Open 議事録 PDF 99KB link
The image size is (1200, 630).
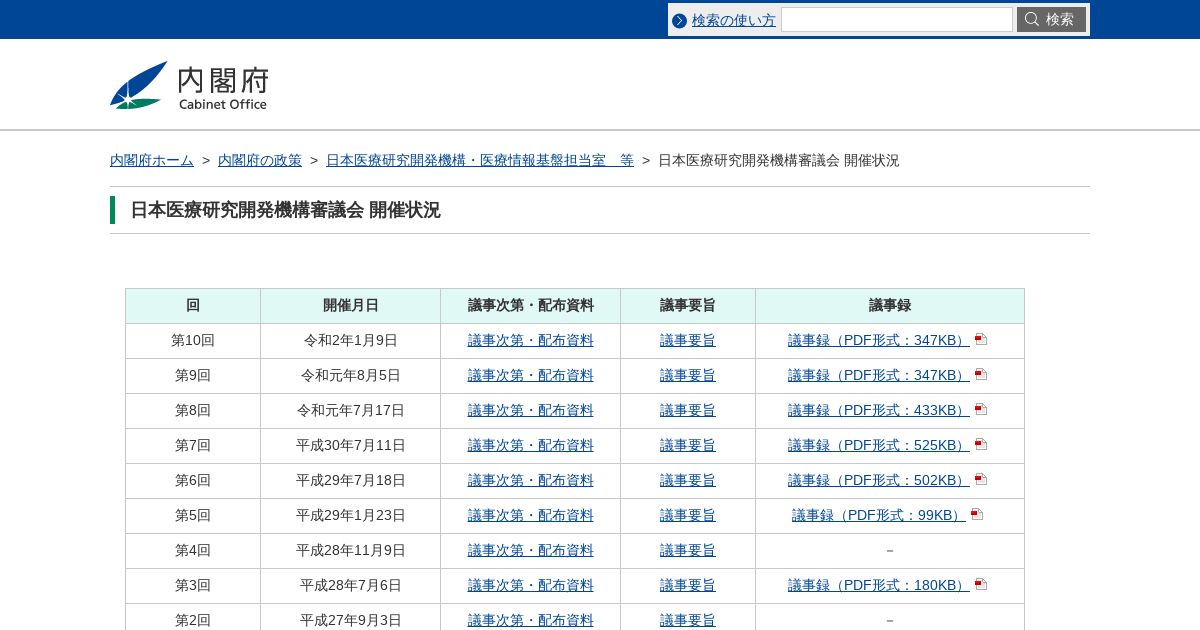click(x=879, y=515)
